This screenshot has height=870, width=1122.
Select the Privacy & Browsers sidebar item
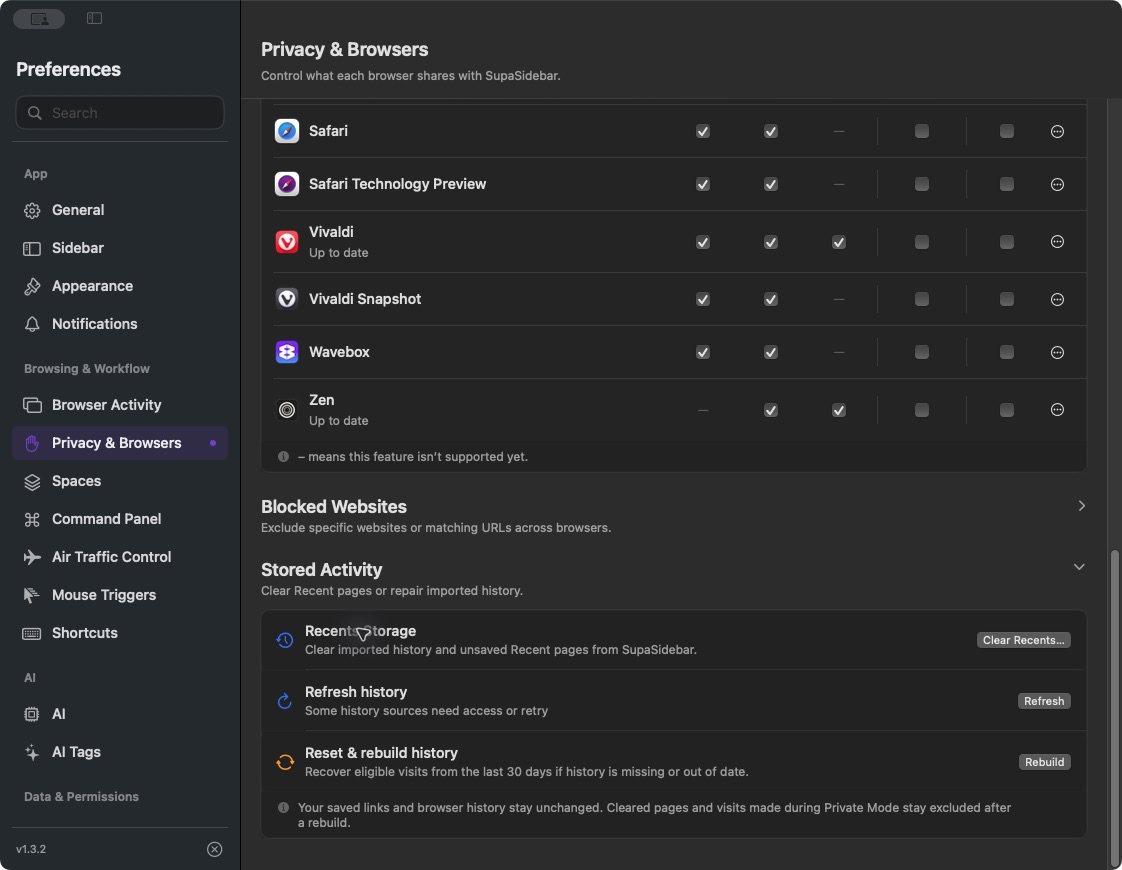(119, 444)
